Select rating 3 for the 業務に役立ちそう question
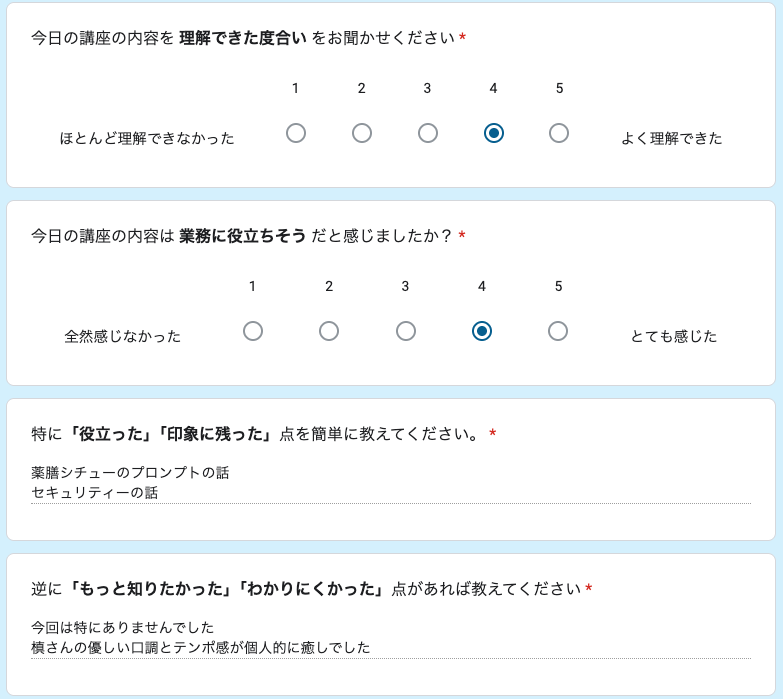 [x=406, y=331]
